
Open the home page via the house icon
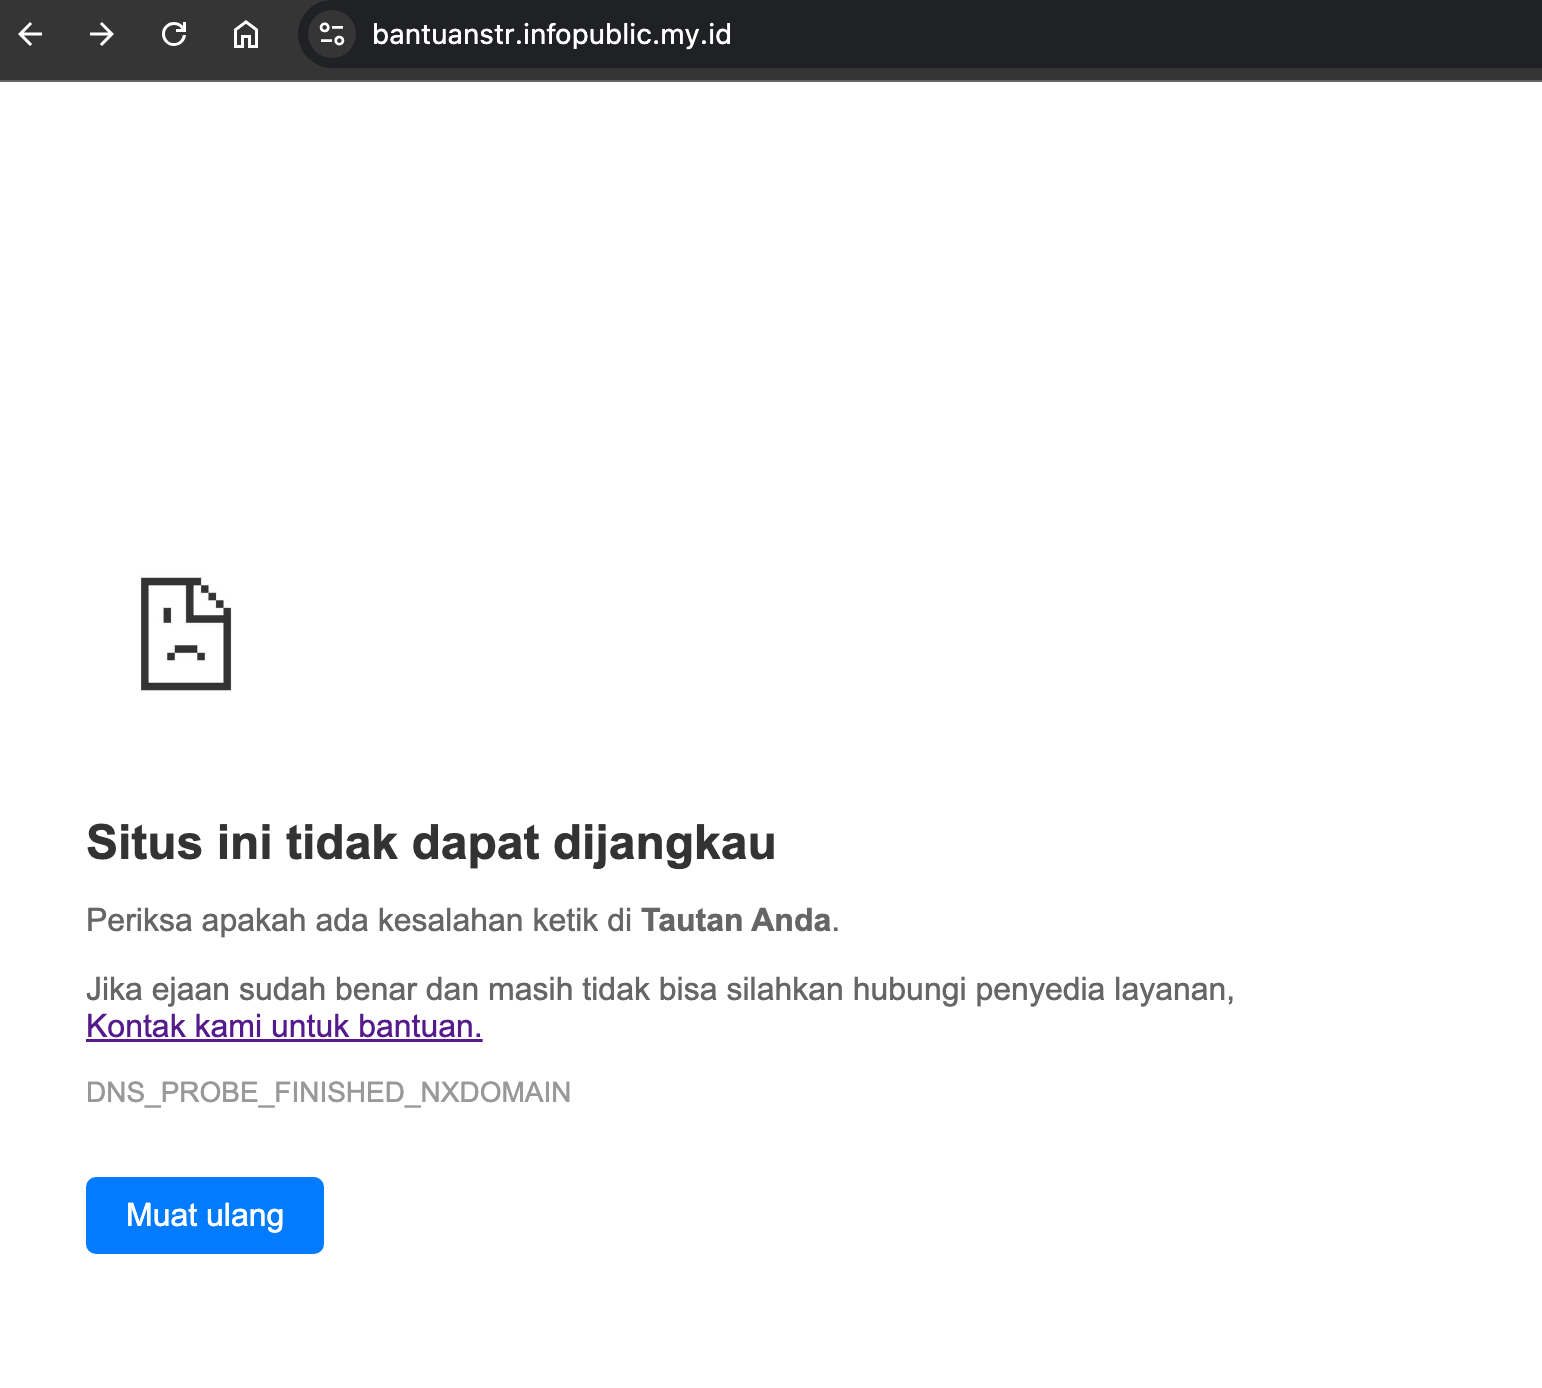coord(246,35)
